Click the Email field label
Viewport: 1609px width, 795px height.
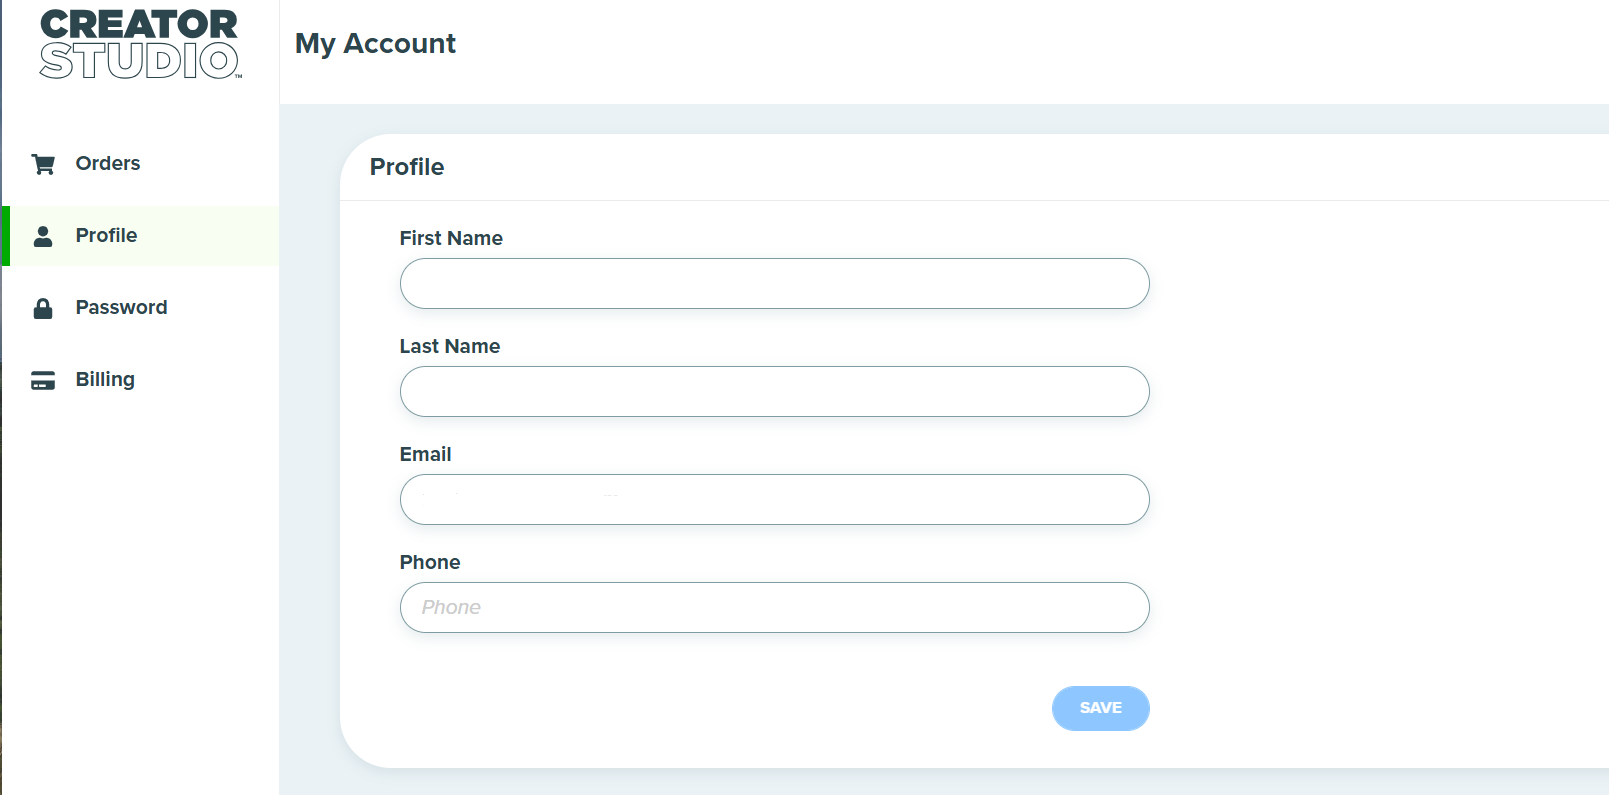click(425, 454)
